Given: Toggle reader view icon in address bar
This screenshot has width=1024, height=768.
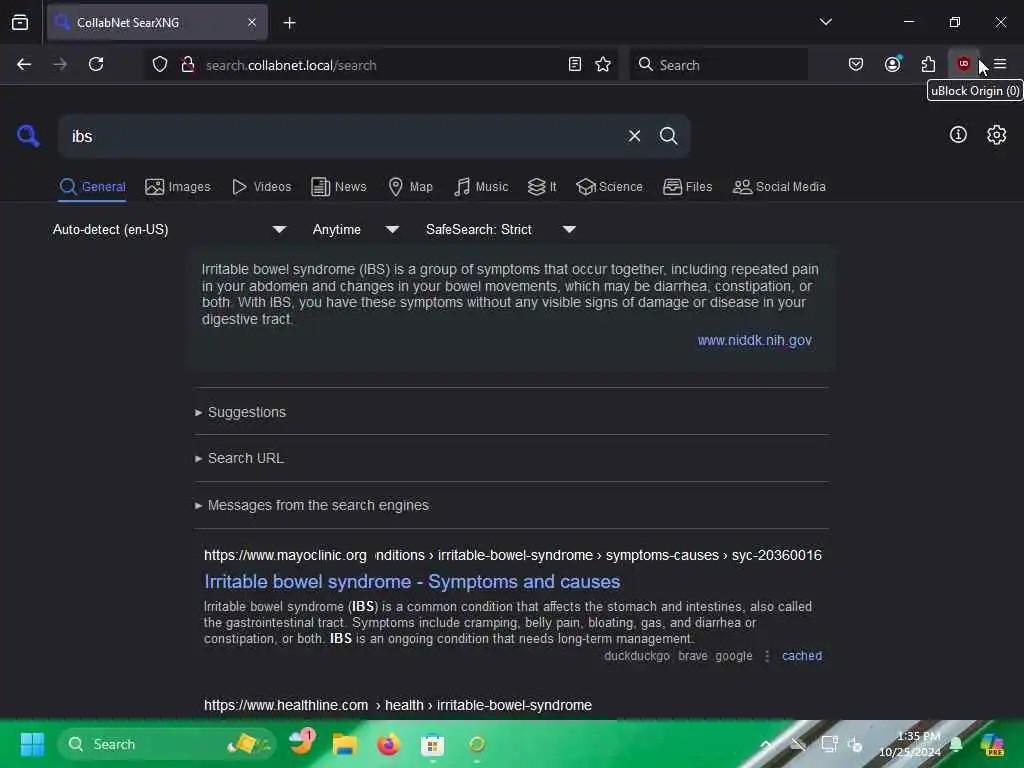Looking at the screenshot, I should (575, 64).
